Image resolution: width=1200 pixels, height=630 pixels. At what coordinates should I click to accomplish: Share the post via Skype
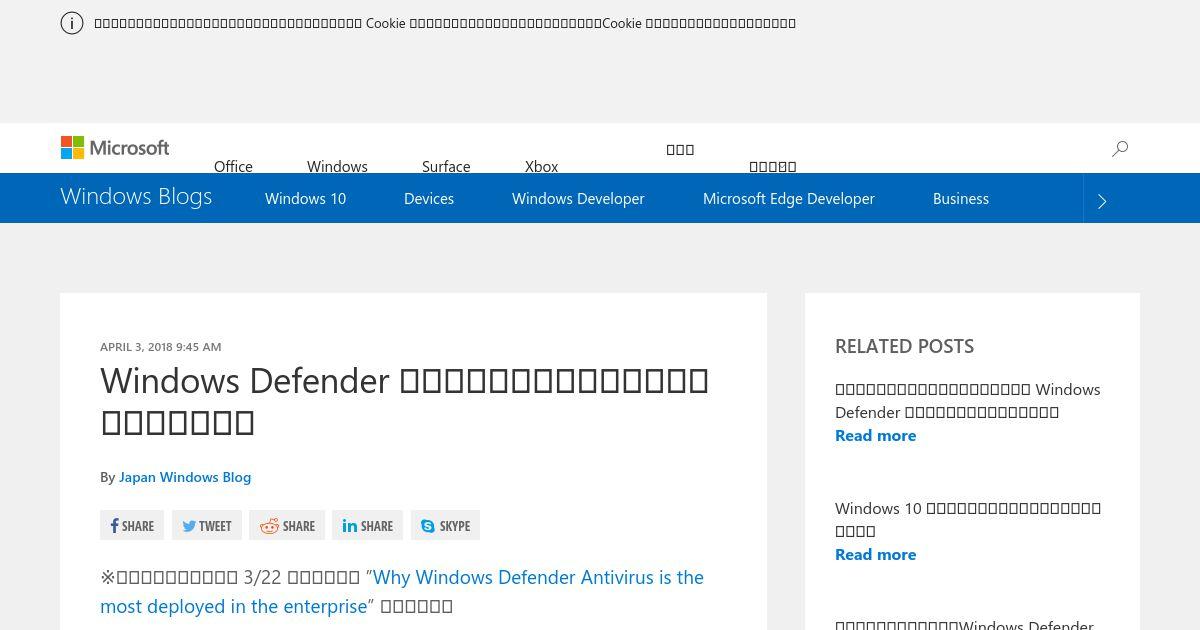[x=445, y=526]
